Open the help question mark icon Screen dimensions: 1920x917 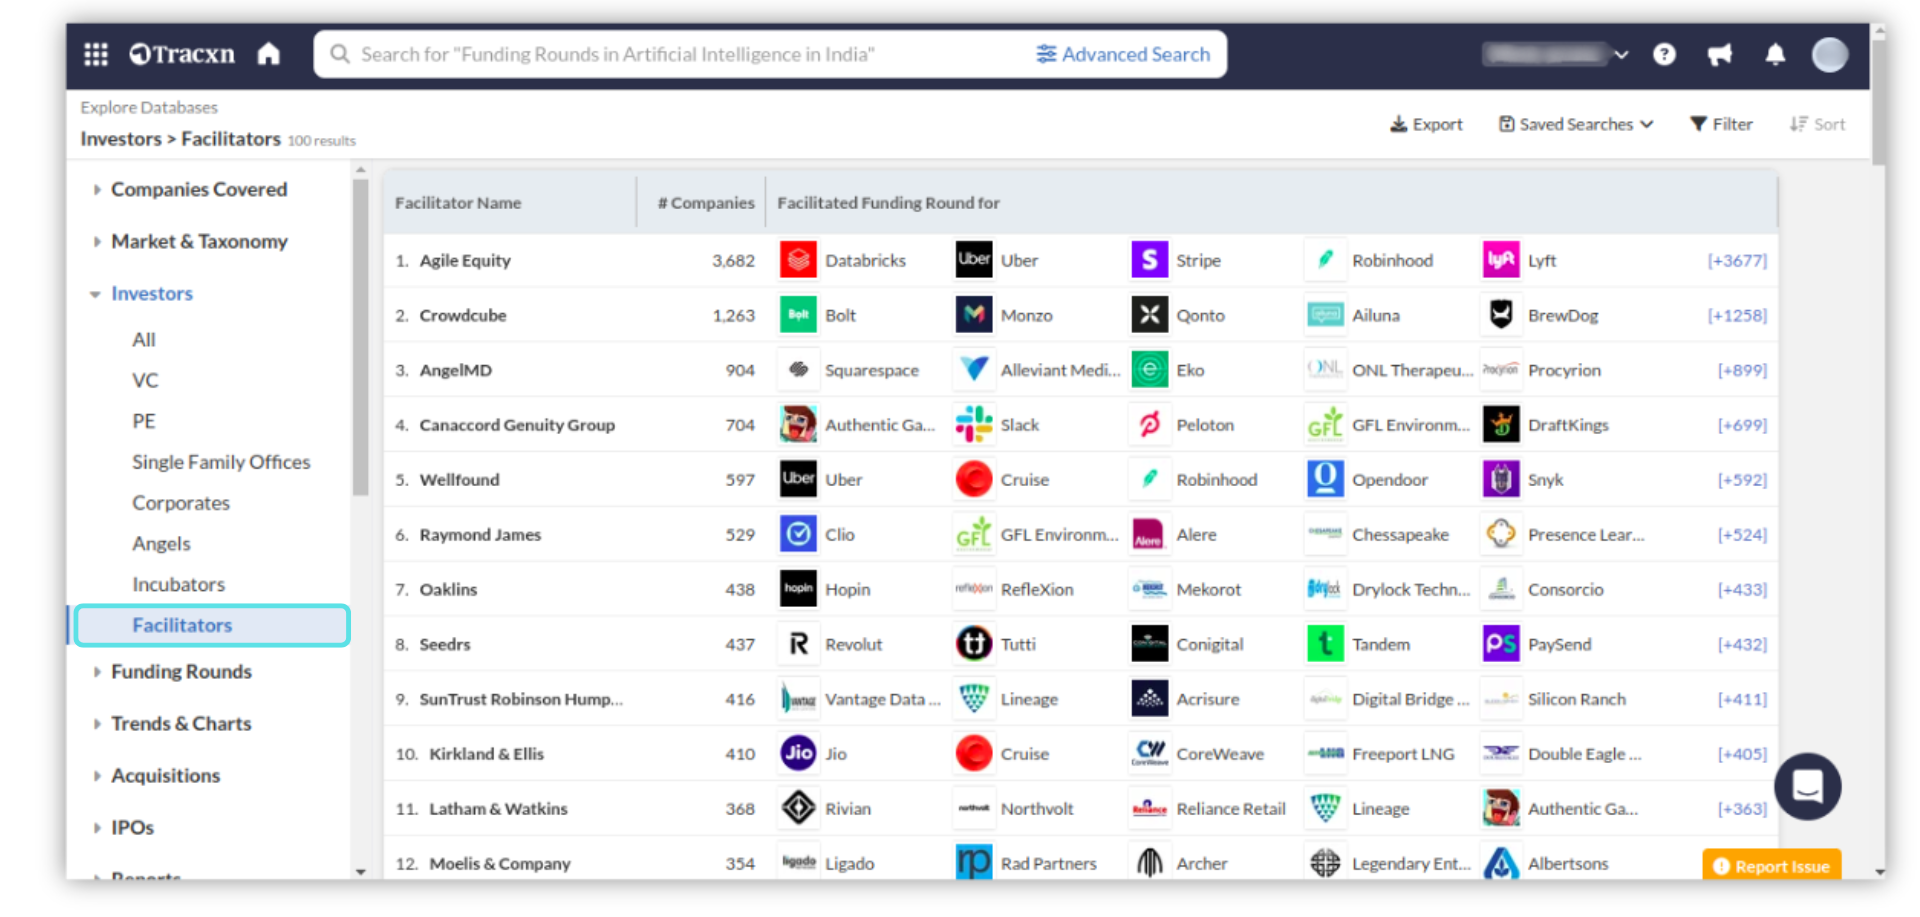[1664, 54]
